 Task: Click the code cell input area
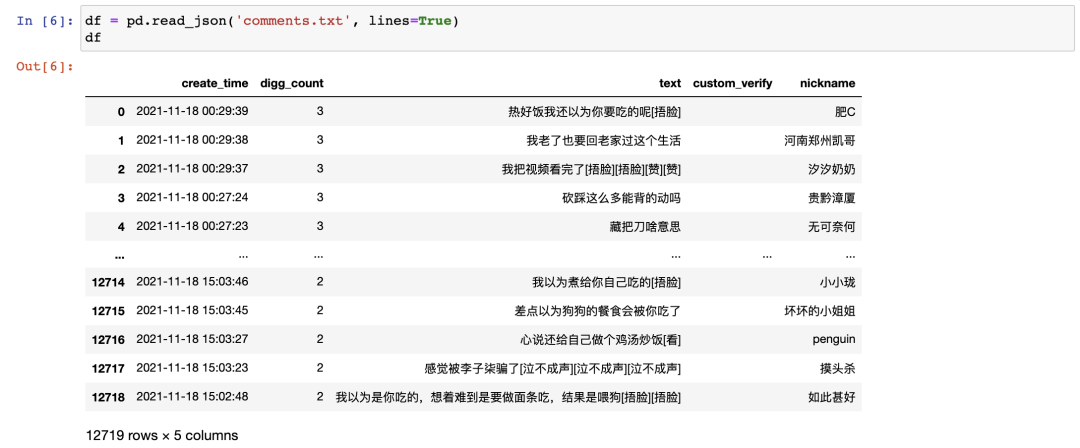(x=578, y=30)
